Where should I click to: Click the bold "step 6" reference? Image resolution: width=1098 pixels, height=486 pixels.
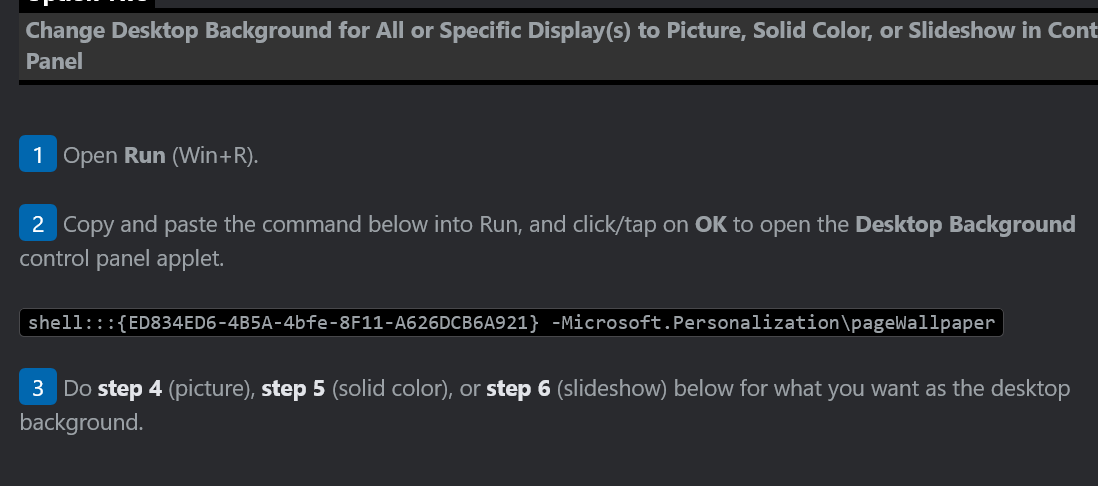pos(518,388)
